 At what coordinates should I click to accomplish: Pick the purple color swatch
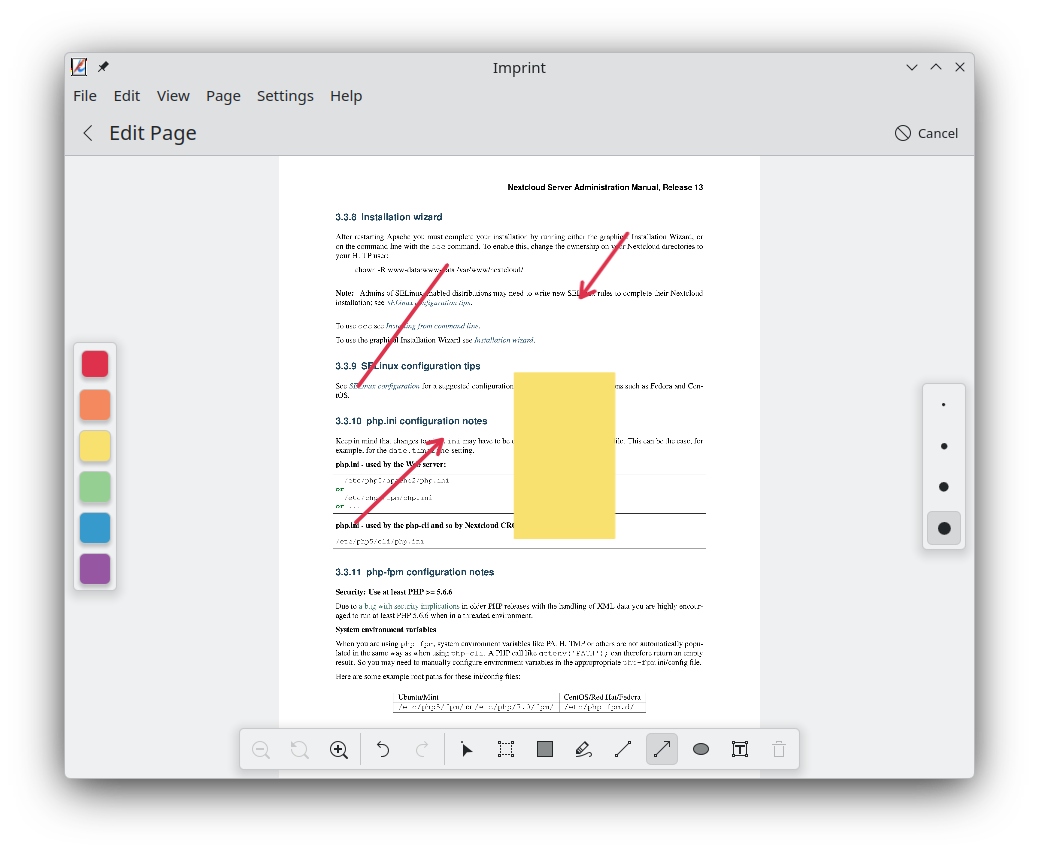(x=95, y=569)
